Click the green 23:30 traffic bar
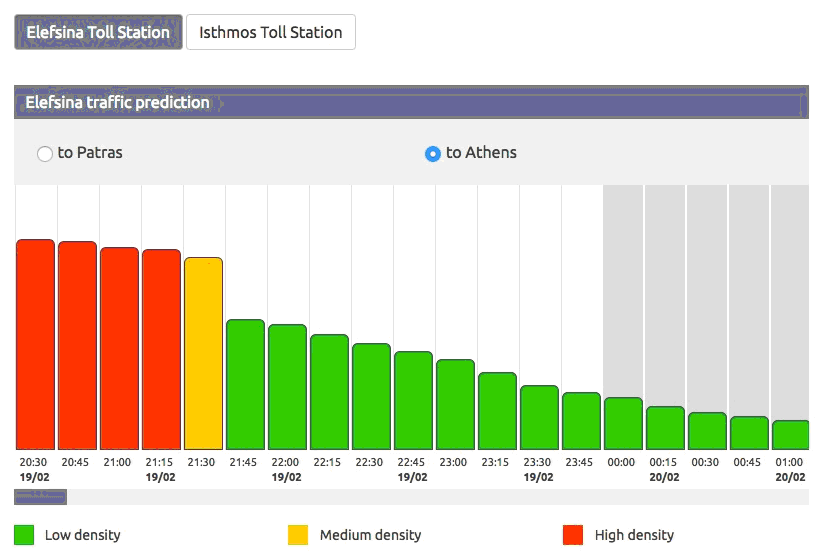The image size is (839, 556). point(539,418)
